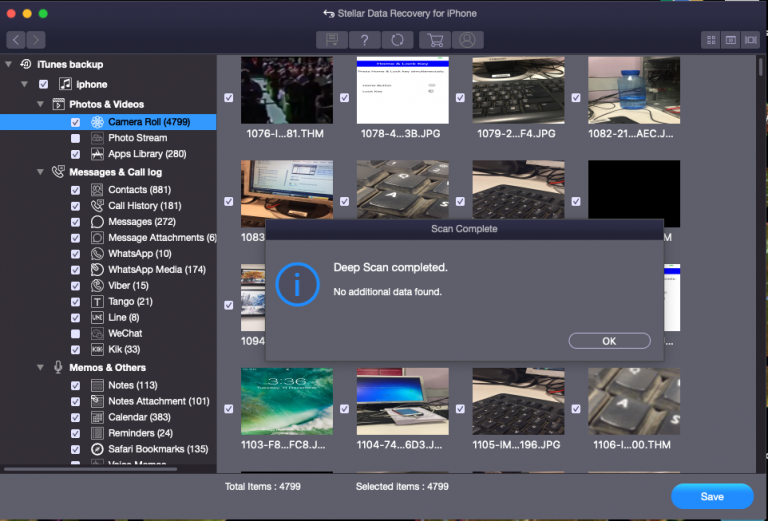Open the user account profile icon

point(467,40)
